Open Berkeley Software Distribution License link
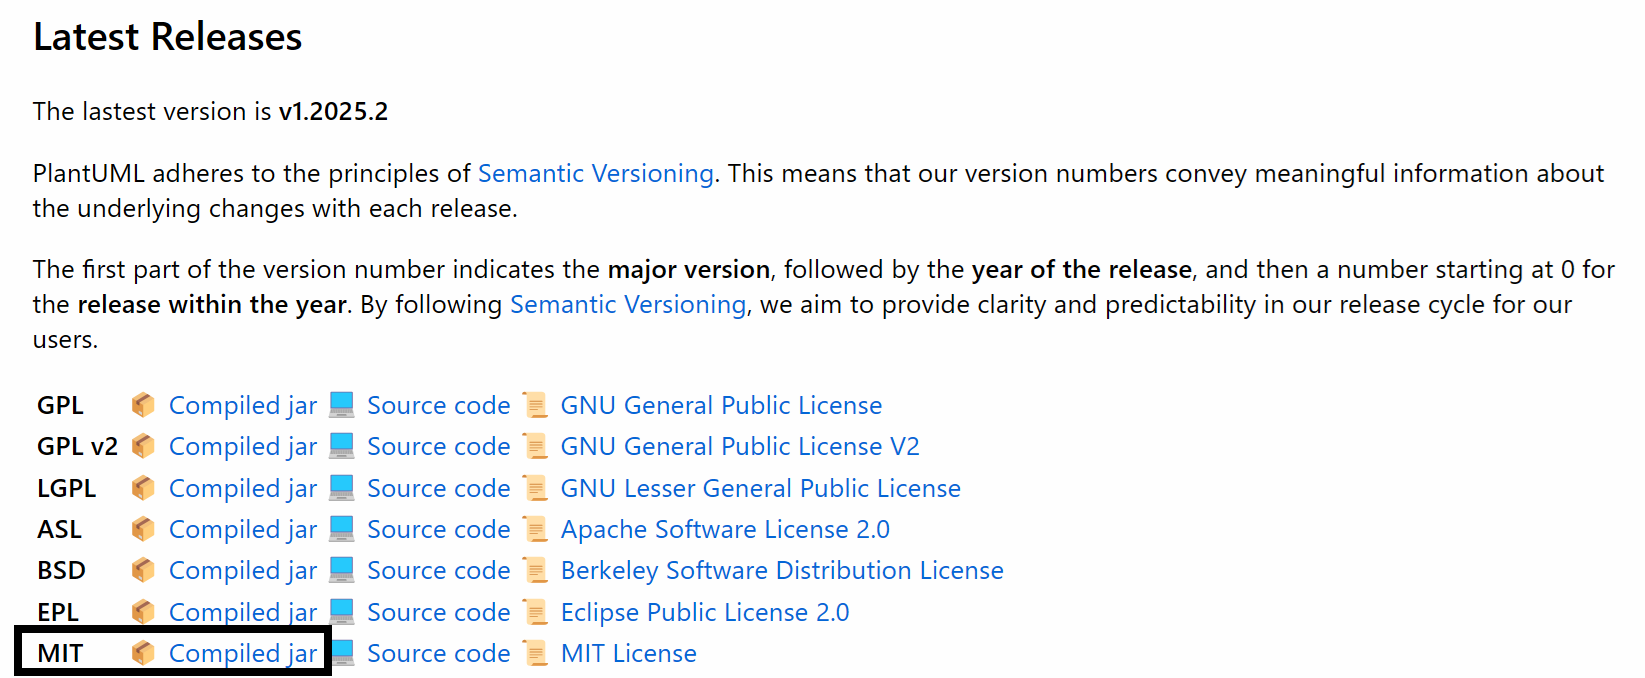The width and height of the screenshot is (1645, 678). [x=782, y=570]
